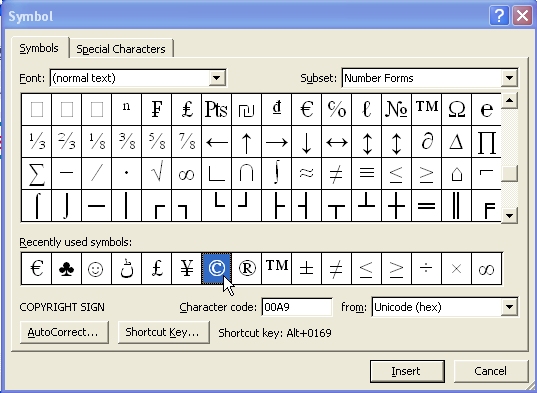
Task: Pick the one-third fraction ⅓ symbol
Action: coord(36,141)
